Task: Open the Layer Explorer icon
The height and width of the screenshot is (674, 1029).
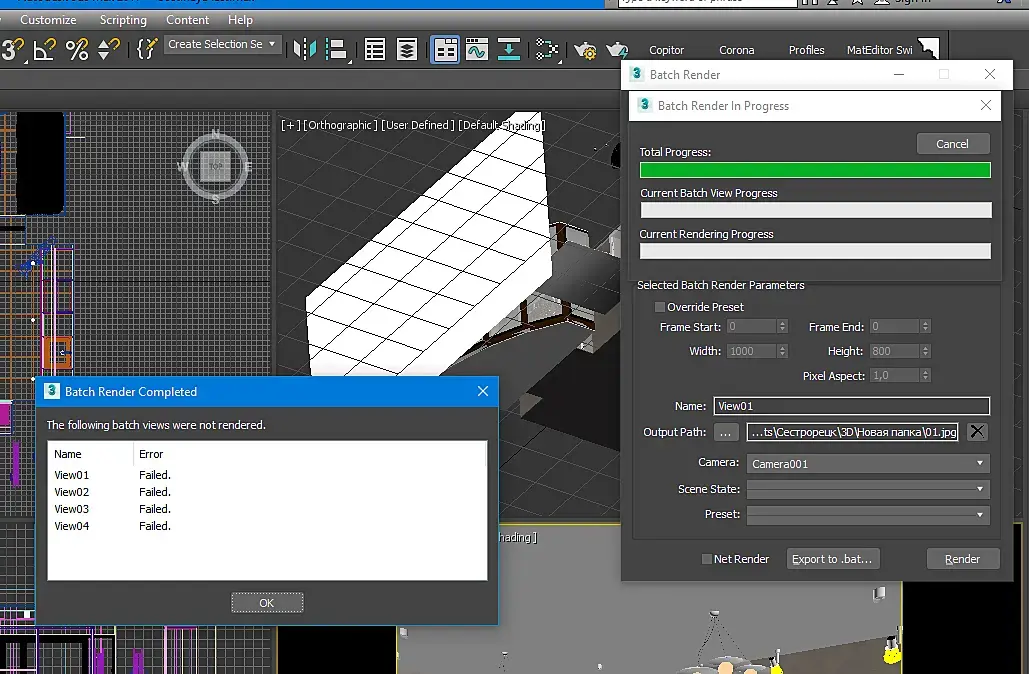Action: point(407,49)
